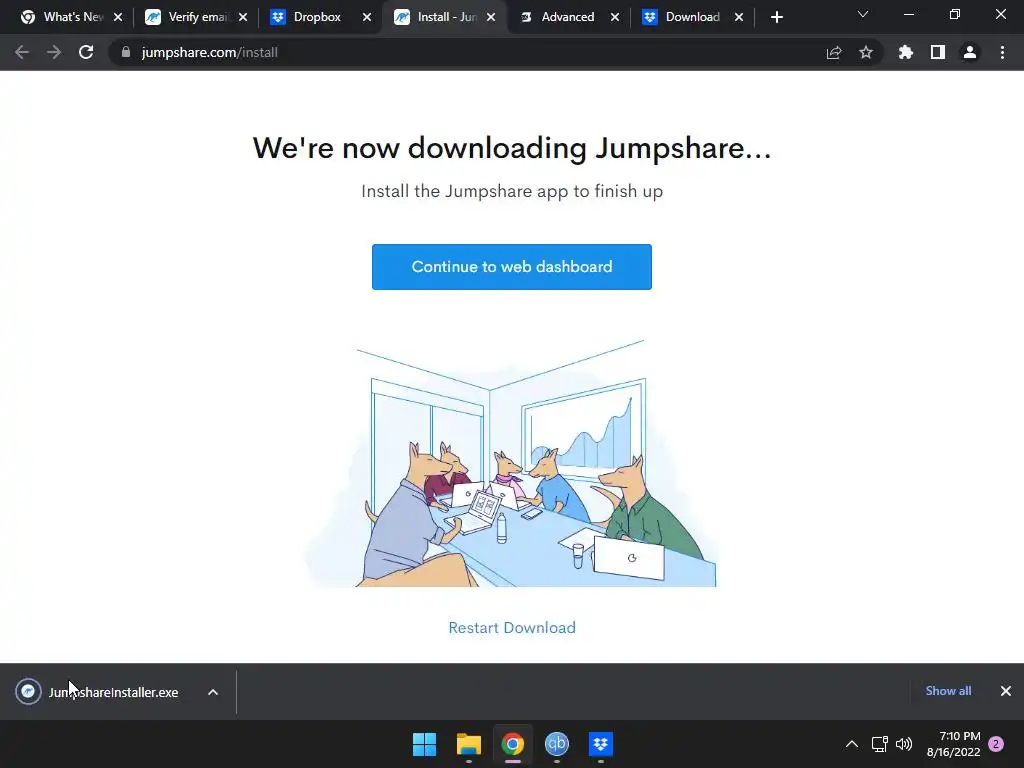Show all downloads

click(x=948, y=691)
